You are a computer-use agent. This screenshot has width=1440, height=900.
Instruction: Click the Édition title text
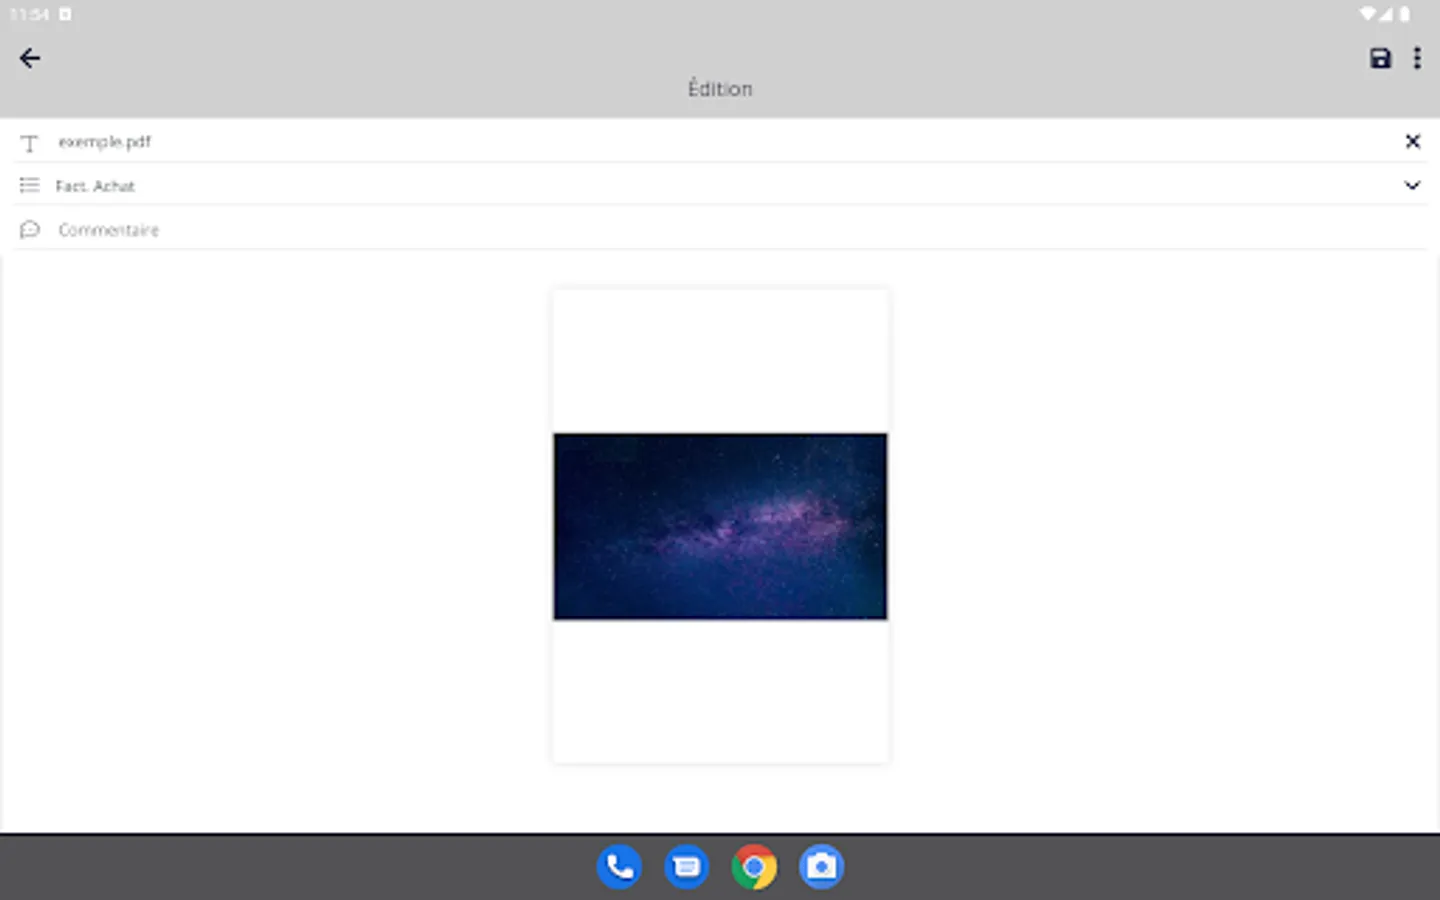tap(720, 89)
